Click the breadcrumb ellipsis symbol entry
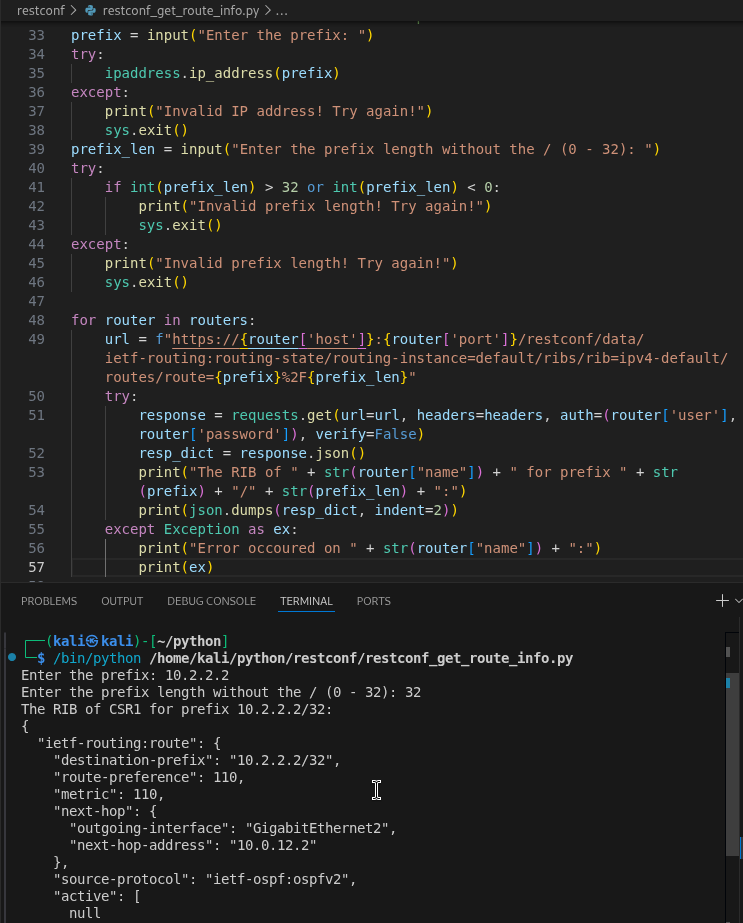The height and width of the screenshot is (923, 743). point(282,11)
